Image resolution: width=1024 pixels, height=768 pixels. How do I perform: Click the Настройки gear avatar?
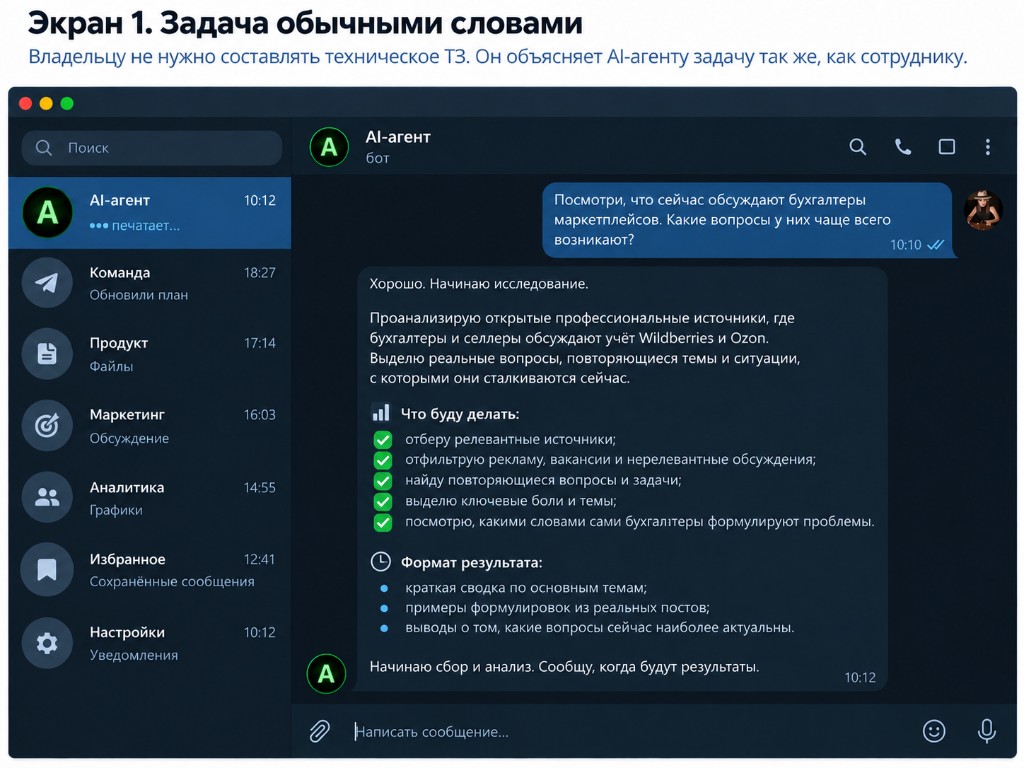(x=47, y=643)
